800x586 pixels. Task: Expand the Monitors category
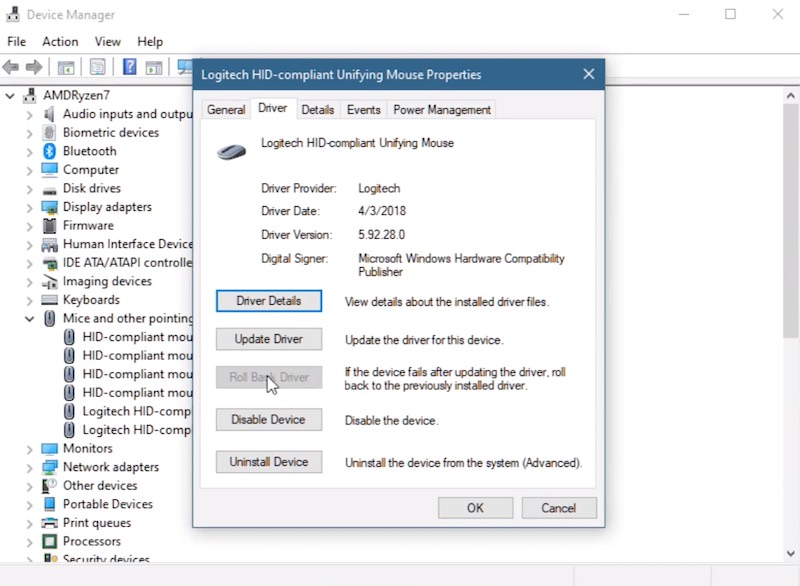coord(30,449)
